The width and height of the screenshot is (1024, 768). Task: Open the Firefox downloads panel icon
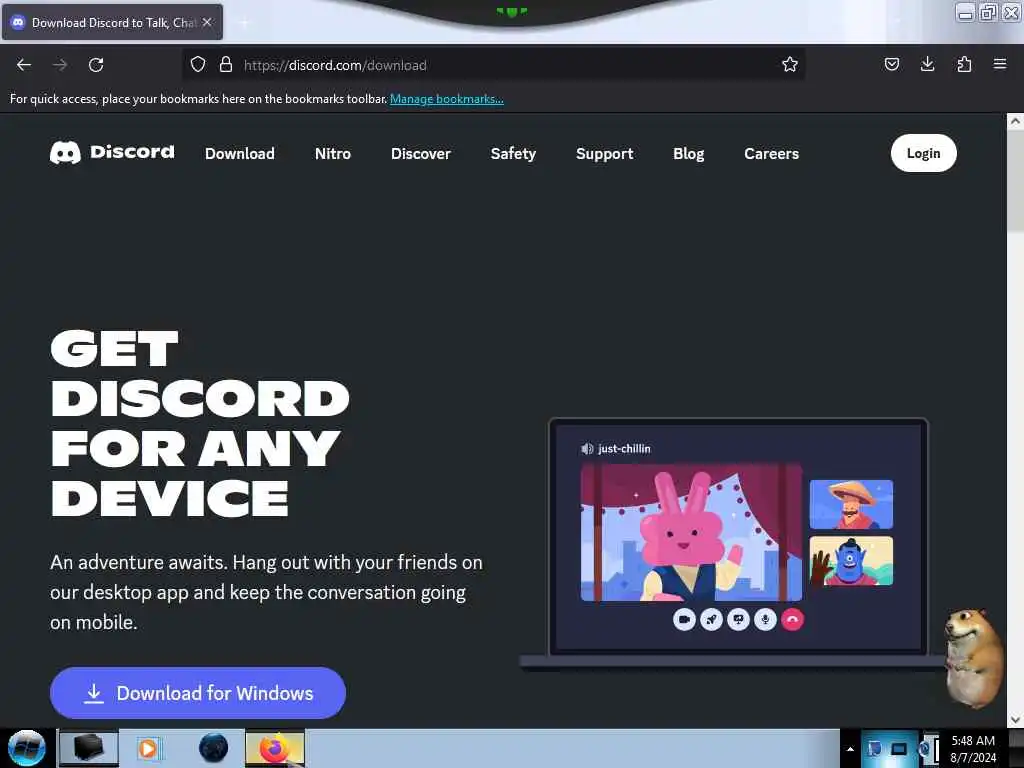tap(927, 64)
